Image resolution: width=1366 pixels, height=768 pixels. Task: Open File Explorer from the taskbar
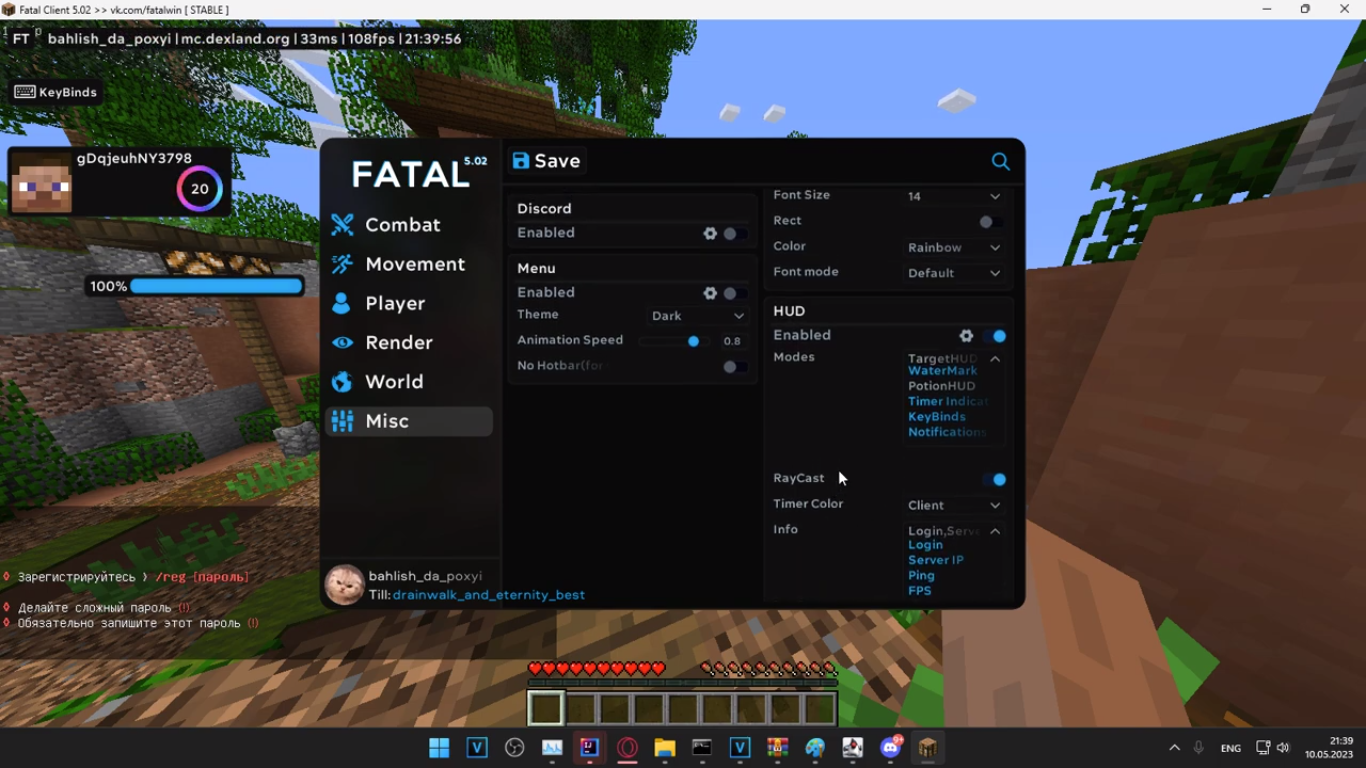[665, 748]
